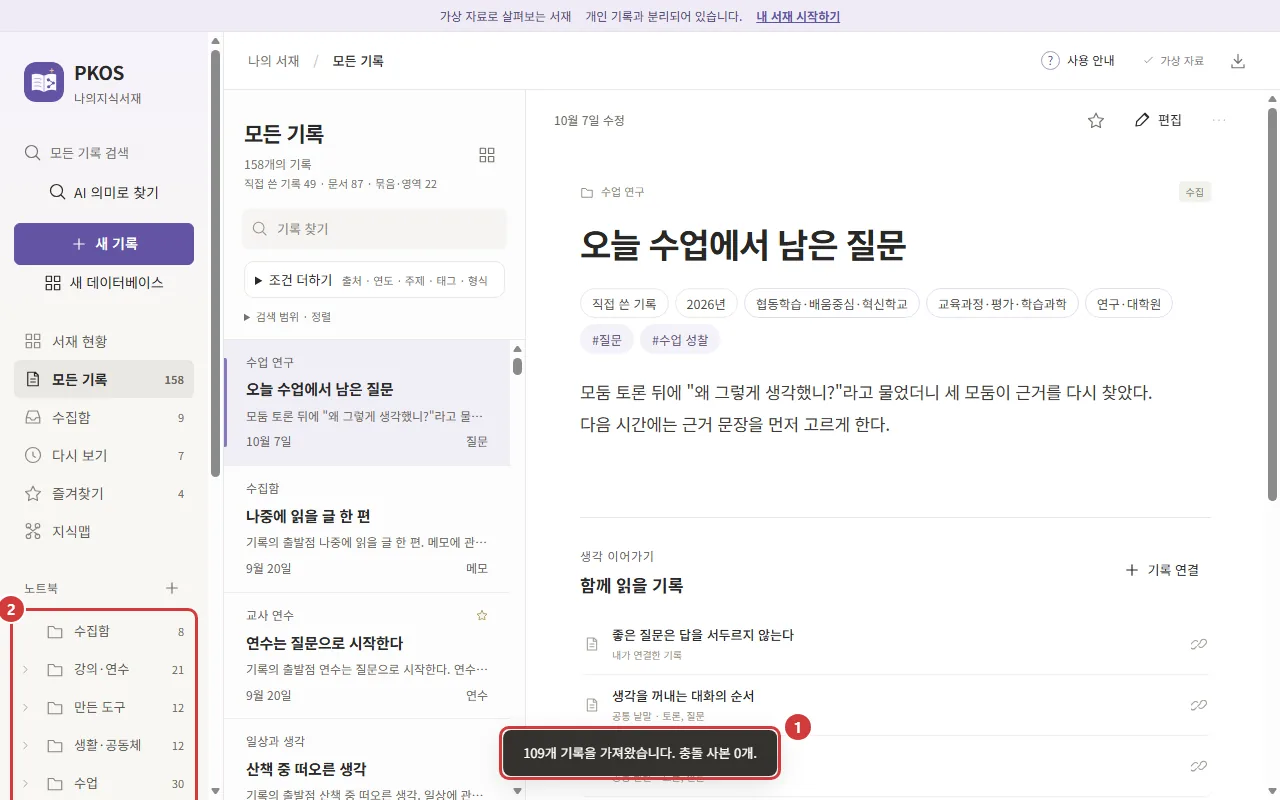Click the PKOS logo icon

click(x=44, y=82)
